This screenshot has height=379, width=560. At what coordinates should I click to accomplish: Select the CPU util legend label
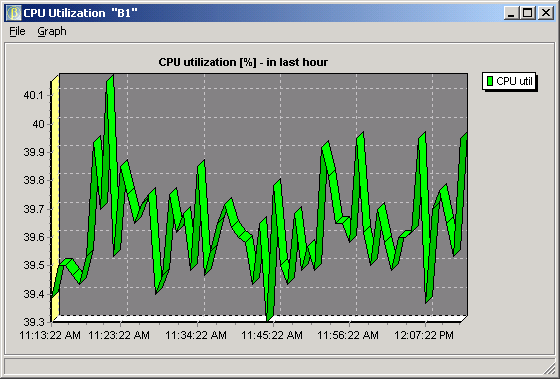[x=514, y=81]
